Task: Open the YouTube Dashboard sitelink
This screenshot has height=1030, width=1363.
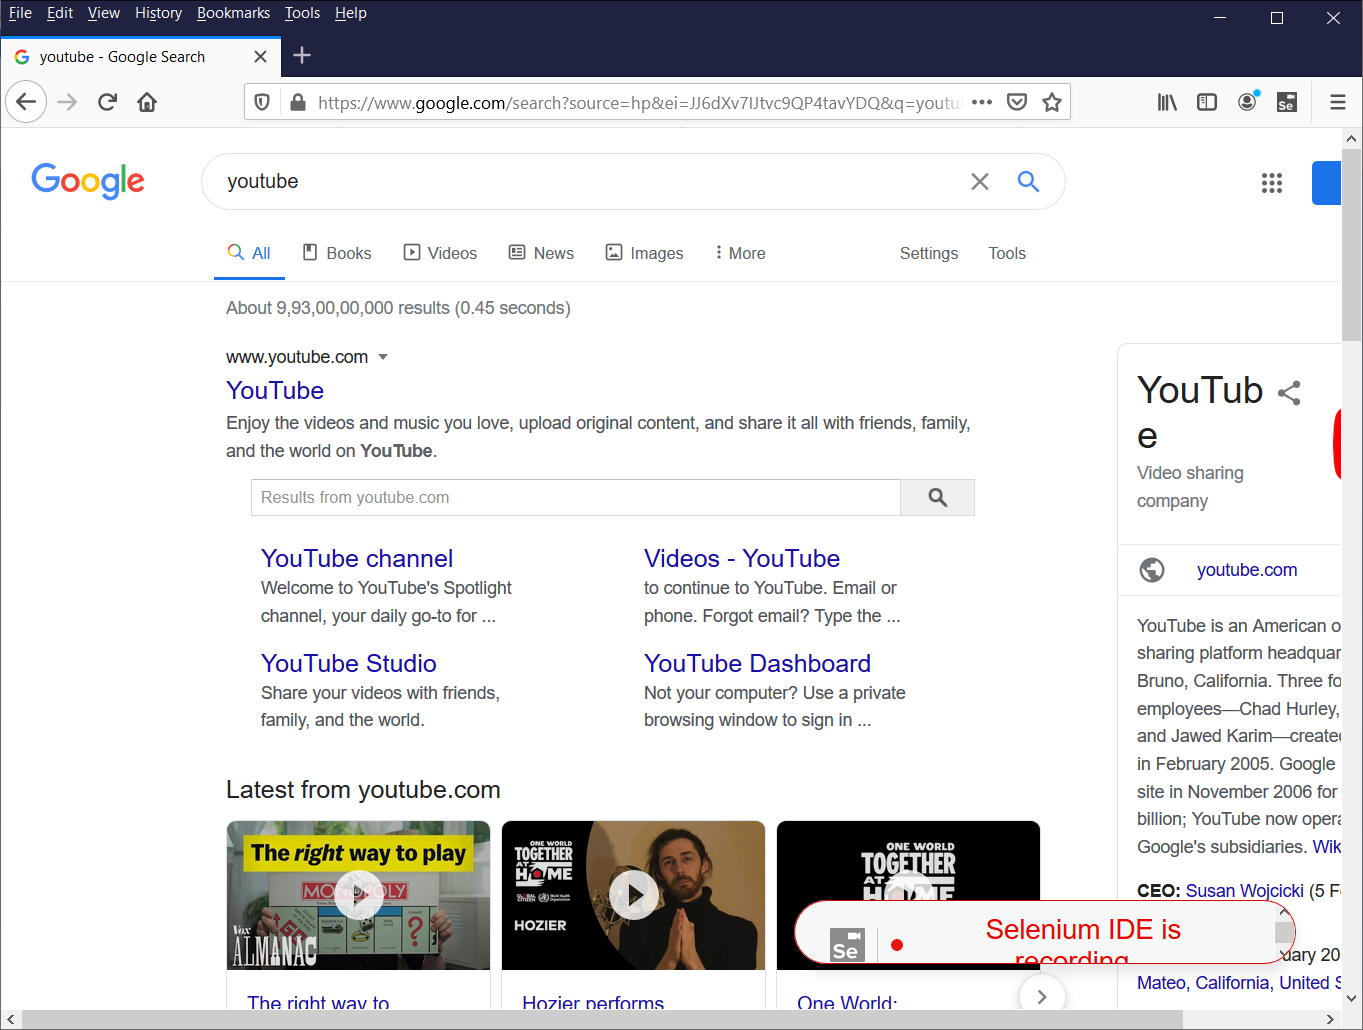Action: pyautogui.click(x=757, y=663)
